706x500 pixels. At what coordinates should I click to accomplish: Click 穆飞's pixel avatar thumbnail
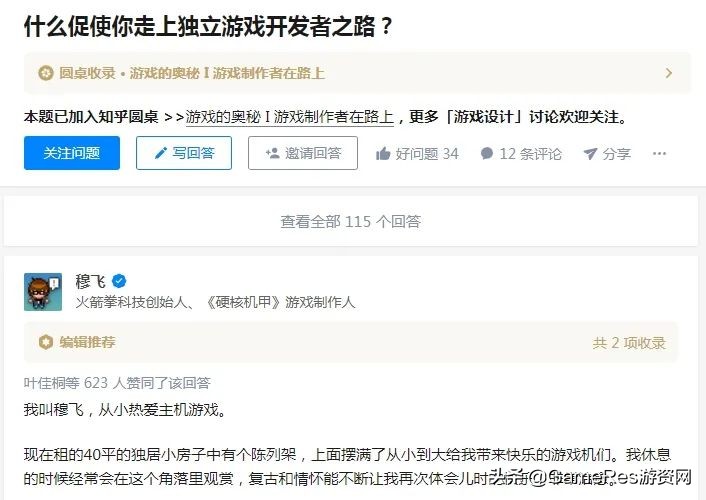click(x=43, y=291)
